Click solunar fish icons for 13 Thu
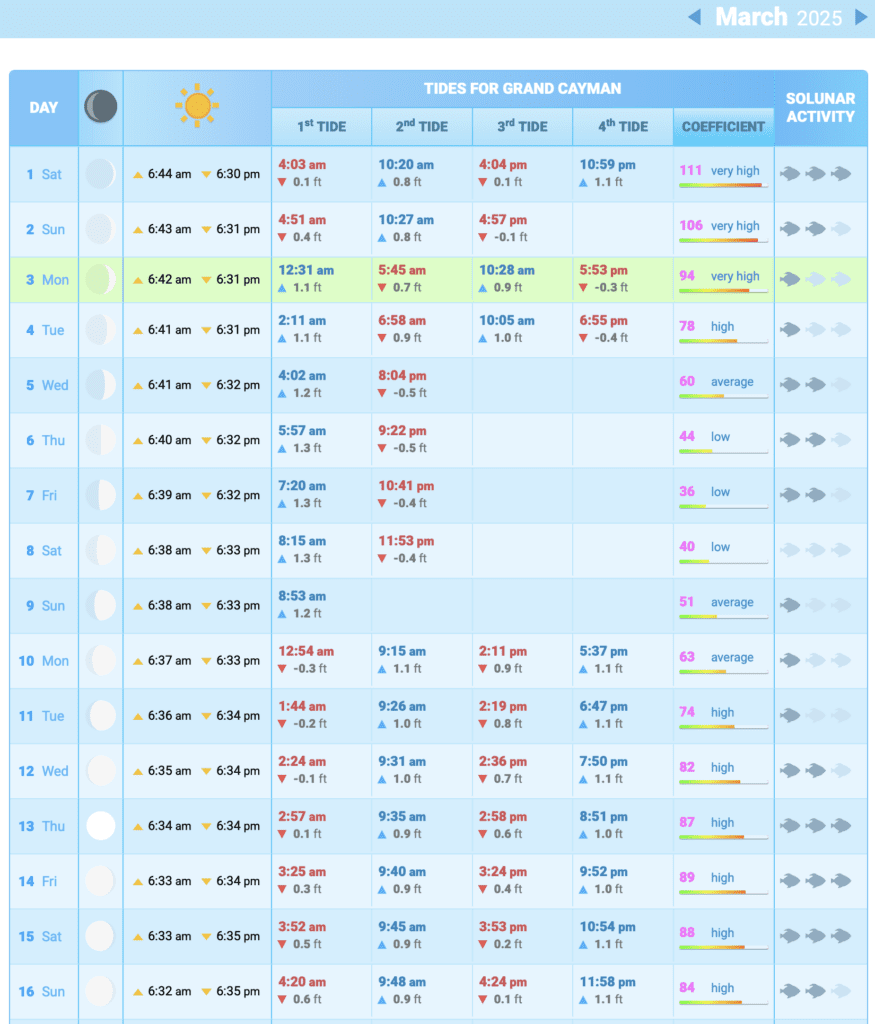 pyautogui.click(x=815, y=826)
